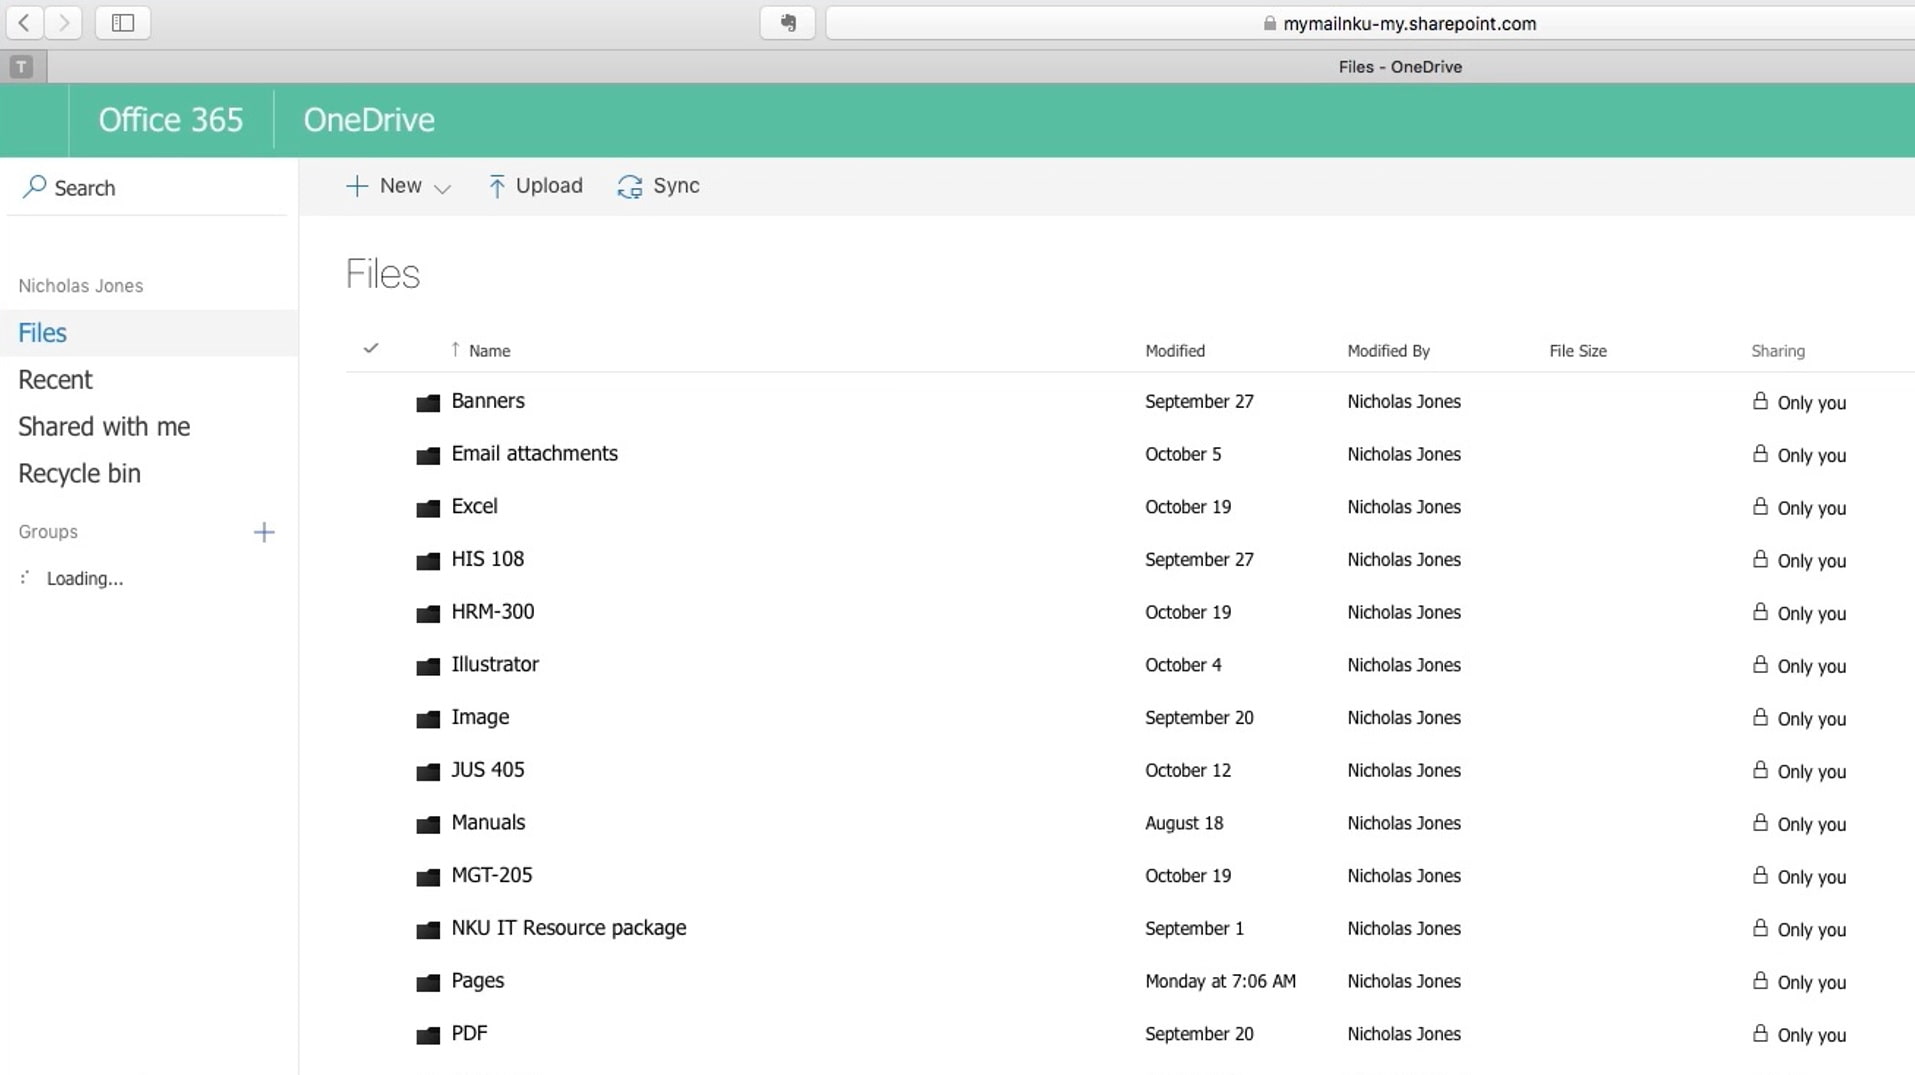Click the Sync button
Viewport: 1915px width, 1075px height.
(658, 186)
